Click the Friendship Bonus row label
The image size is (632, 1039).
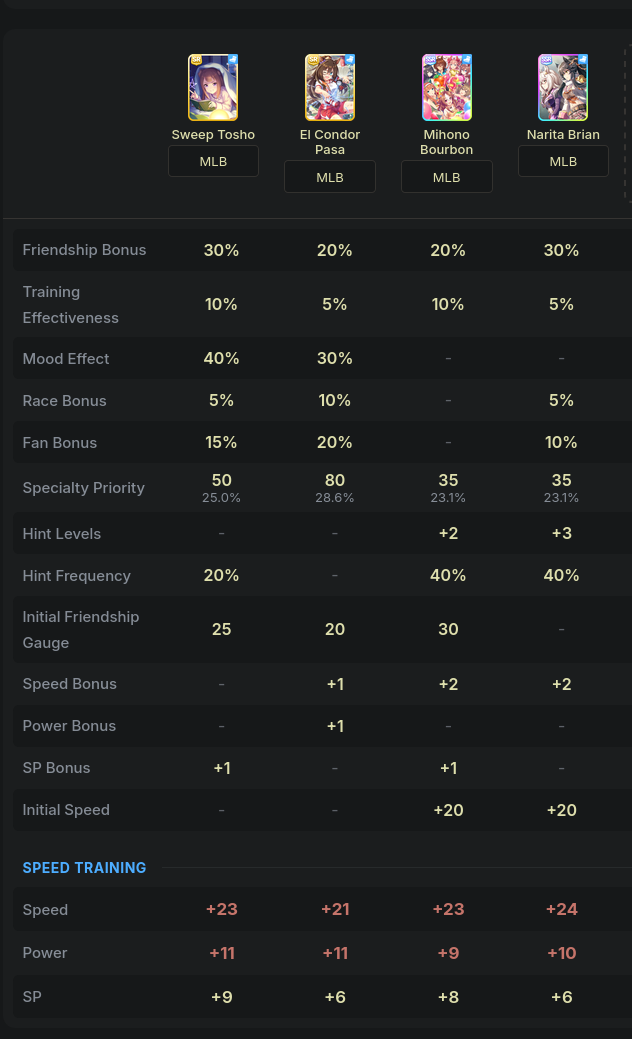[84, 250]
